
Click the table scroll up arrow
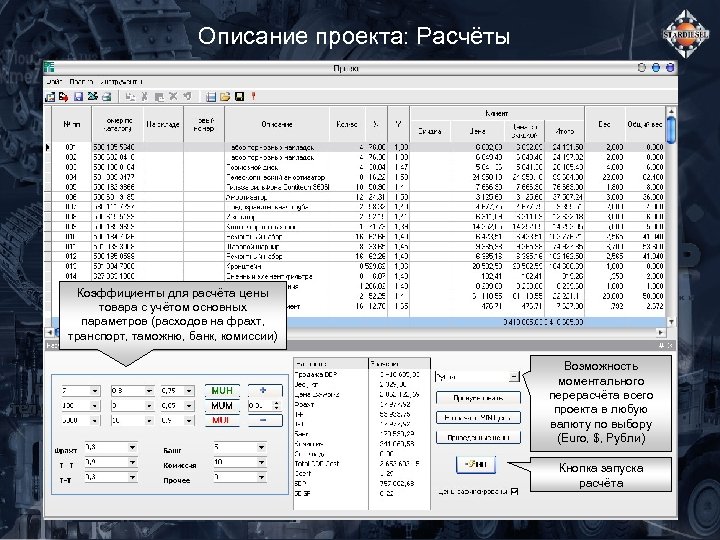[x=670, y=111]
